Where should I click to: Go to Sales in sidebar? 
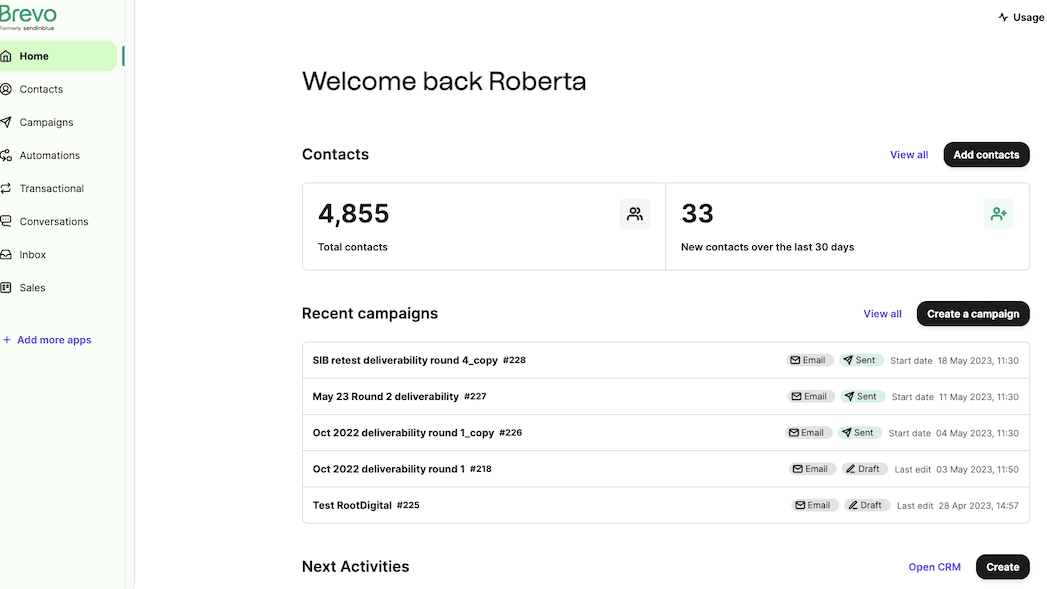32,287
